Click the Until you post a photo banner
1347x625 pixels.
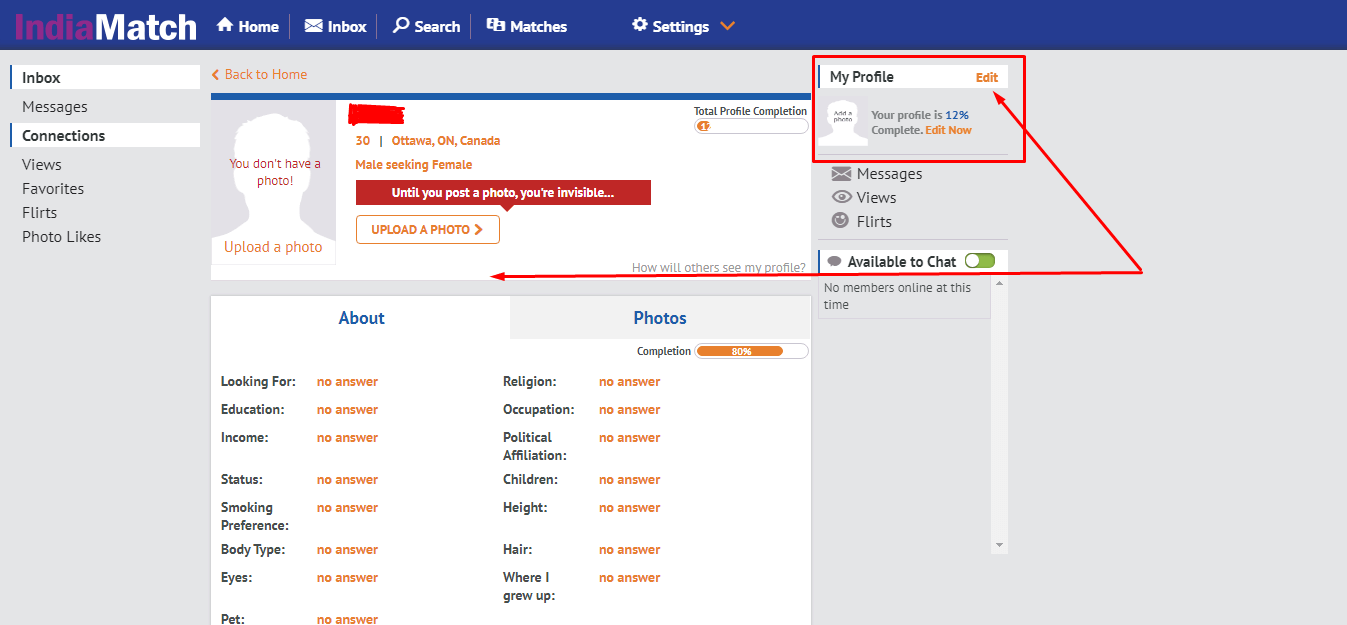503,193
